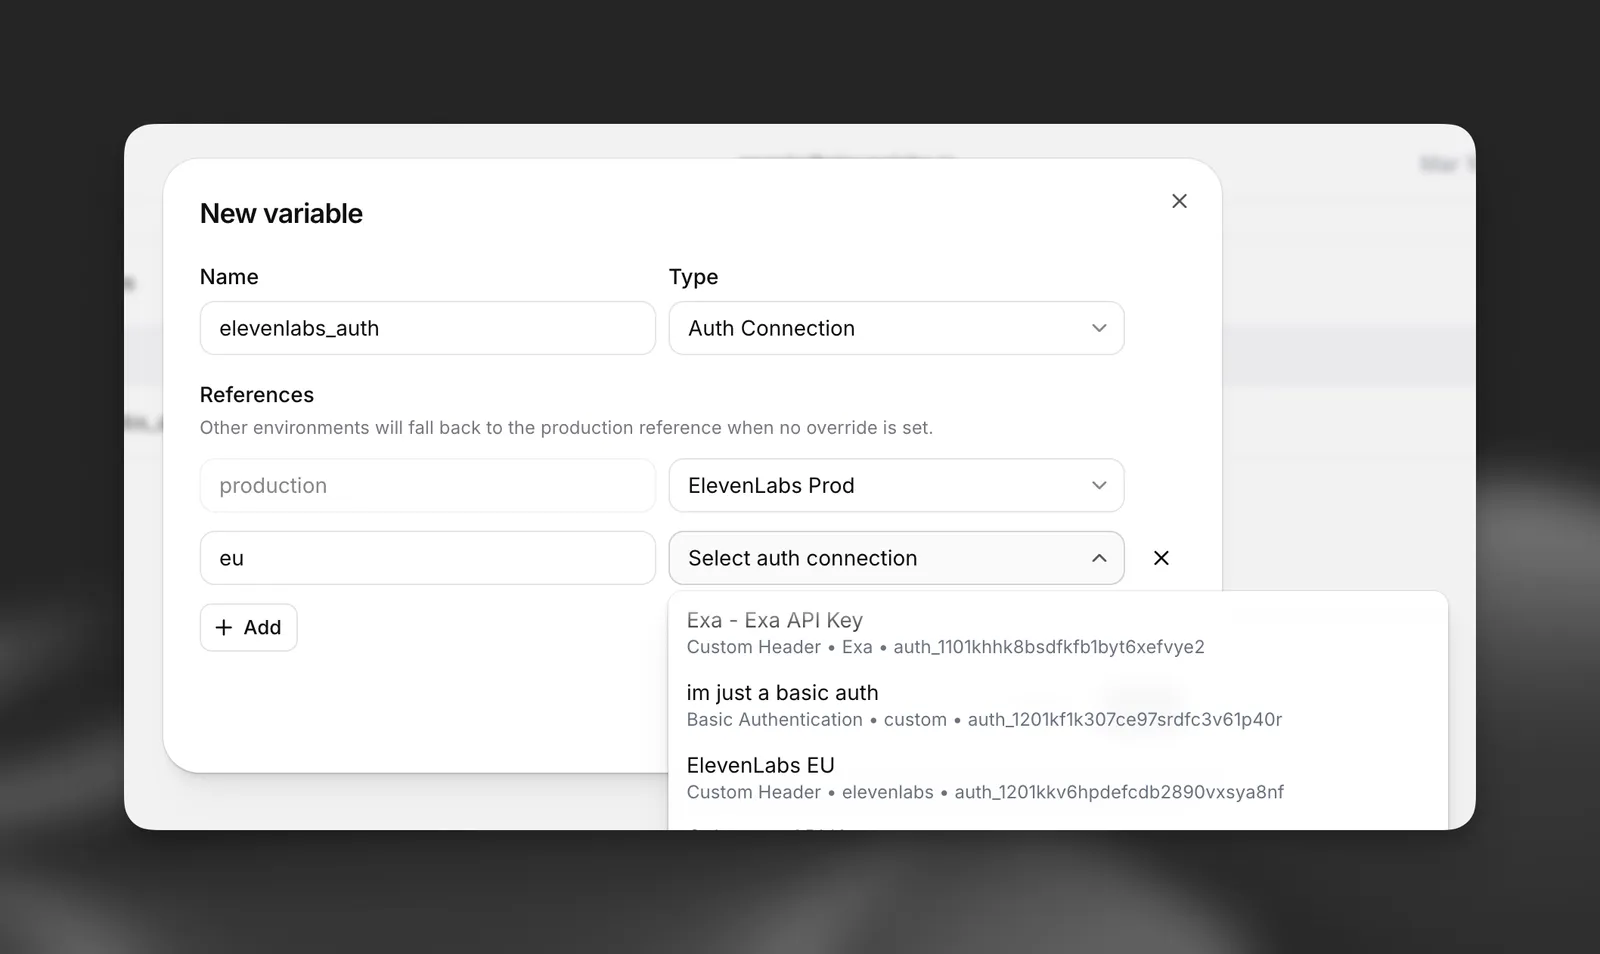Image resolution: width=1600 pixels, height=954 pixels.
Task: Open the Auth Connection type dropdown
Action: (896, 328)
